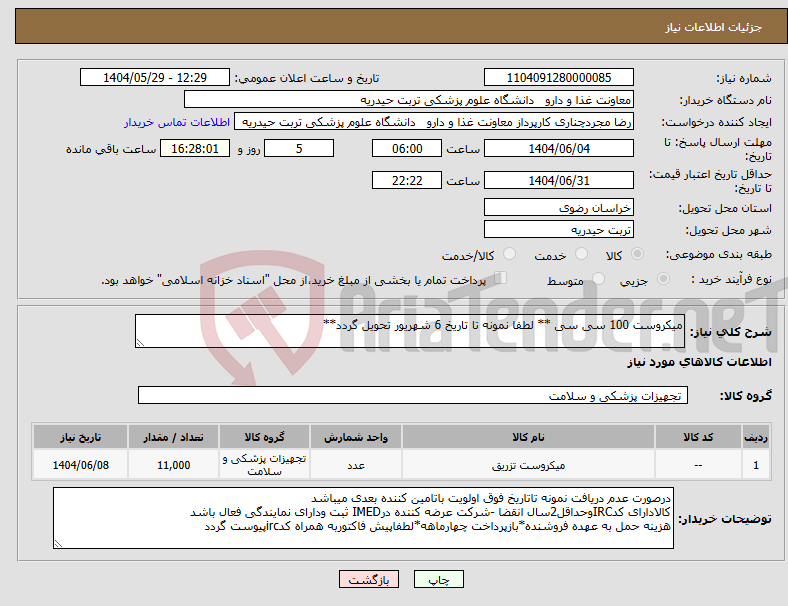Click the validity hour field 22:22

click(407, 180)
